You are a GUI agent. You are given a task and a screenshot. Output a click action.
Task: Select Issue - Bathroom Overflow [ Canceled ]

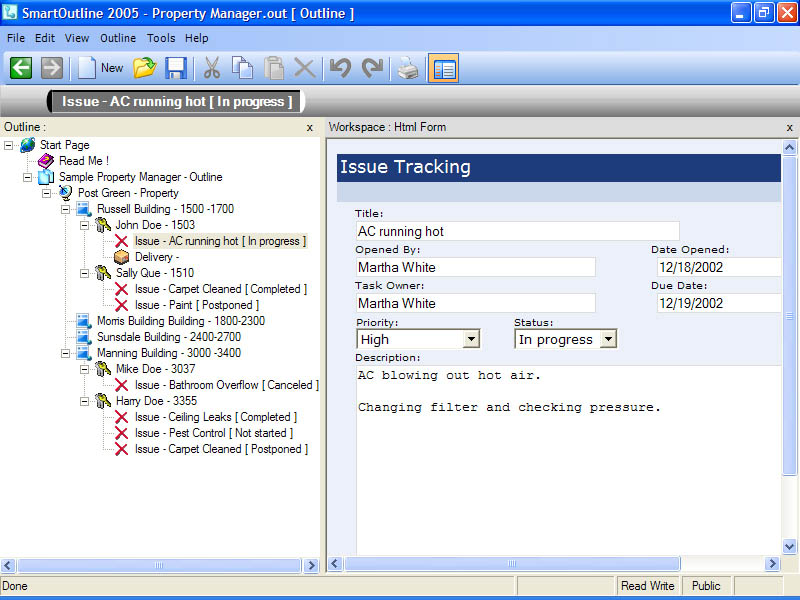(227, 385)
